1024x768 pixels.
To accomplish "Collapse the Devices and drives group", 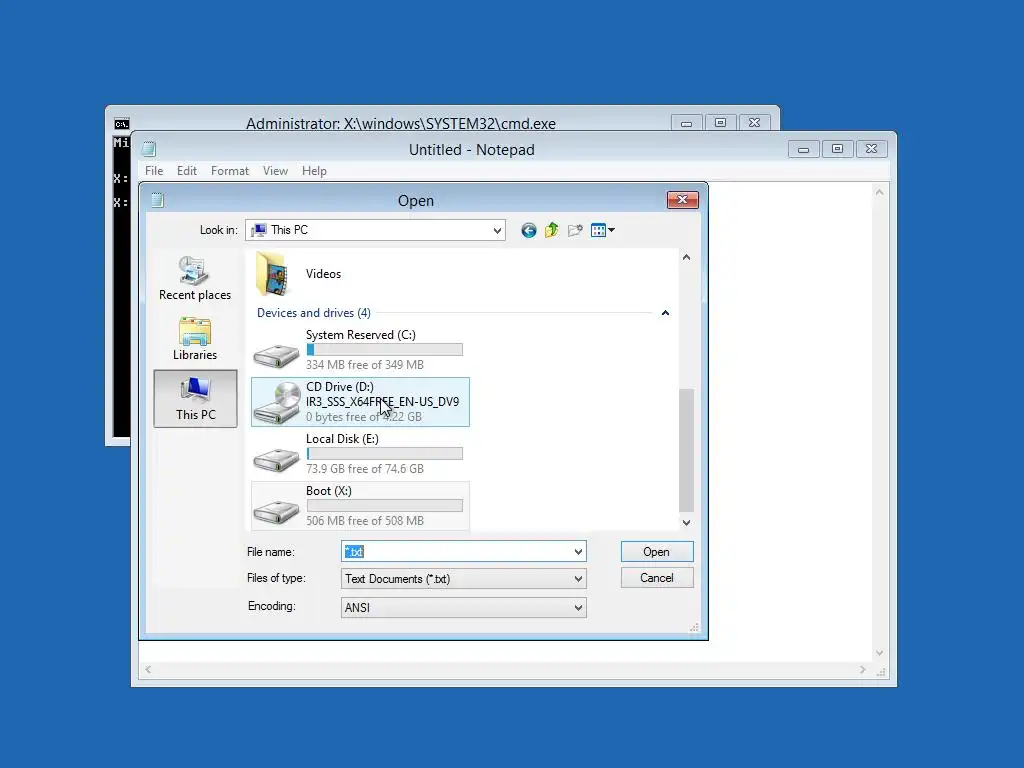I will pyautogui.click(x=665, y=313).
